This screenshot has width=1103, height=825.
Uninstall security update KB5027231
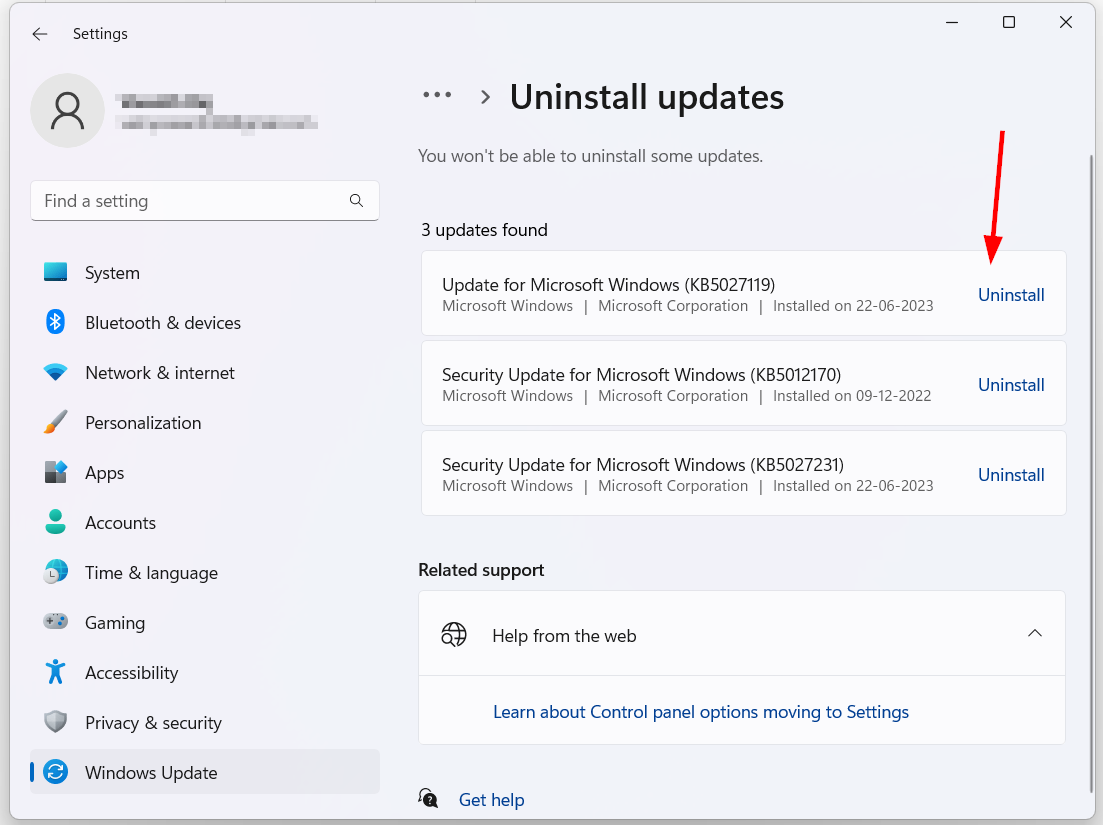[1011, 475]
